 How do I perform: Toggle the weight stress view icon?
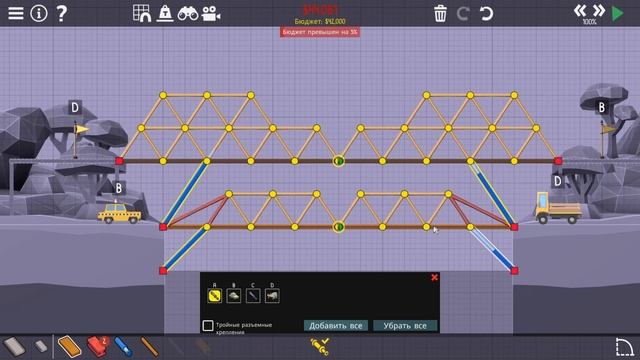click(165, 13)
